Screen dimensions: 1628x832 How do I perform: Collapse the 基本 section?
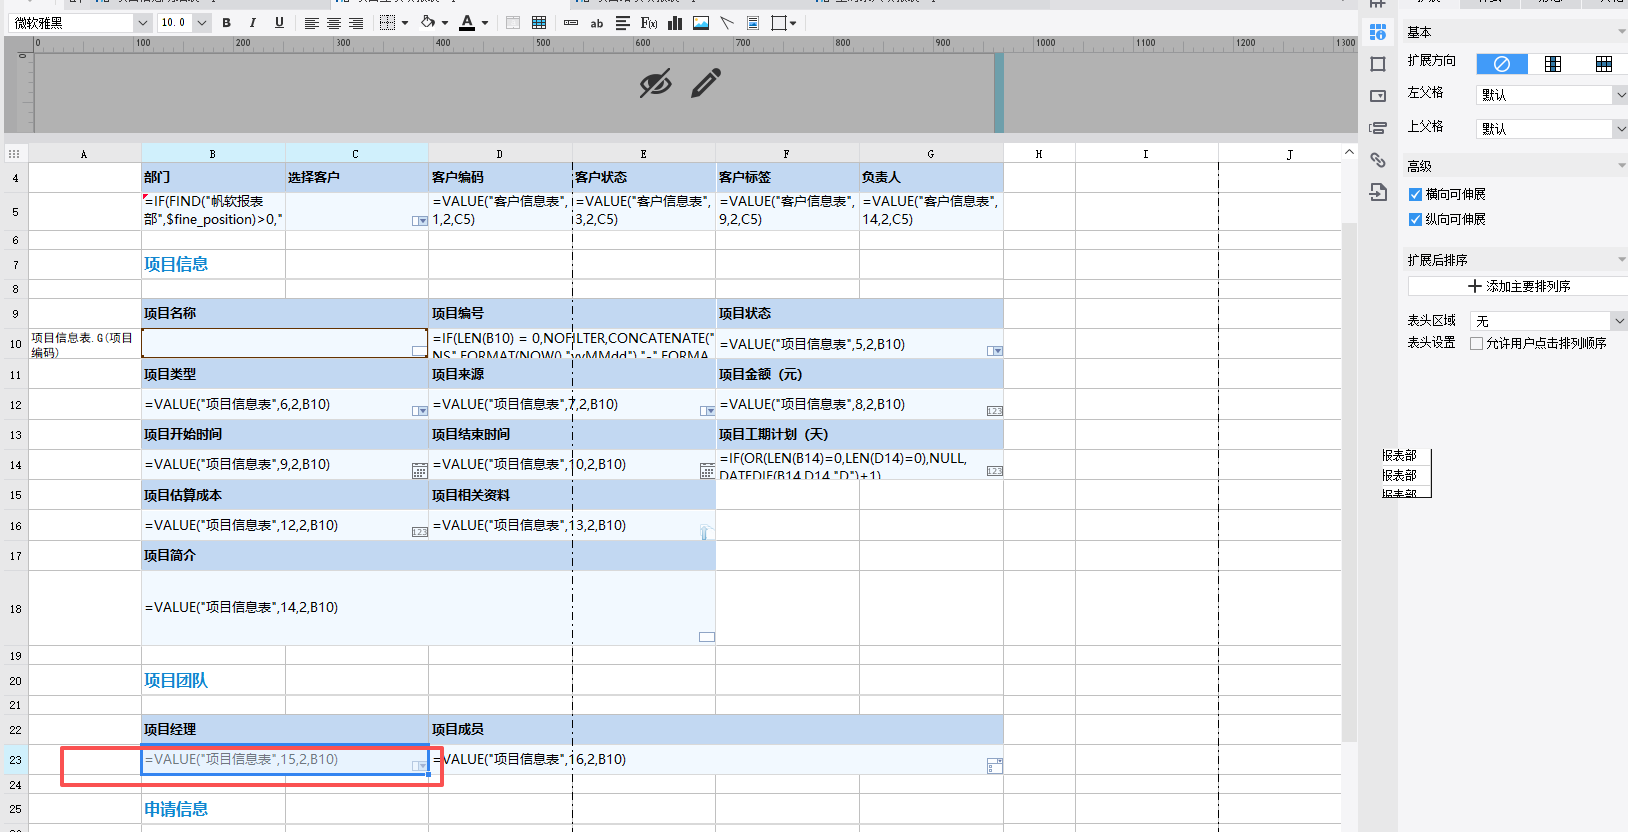pos(1621,32)
